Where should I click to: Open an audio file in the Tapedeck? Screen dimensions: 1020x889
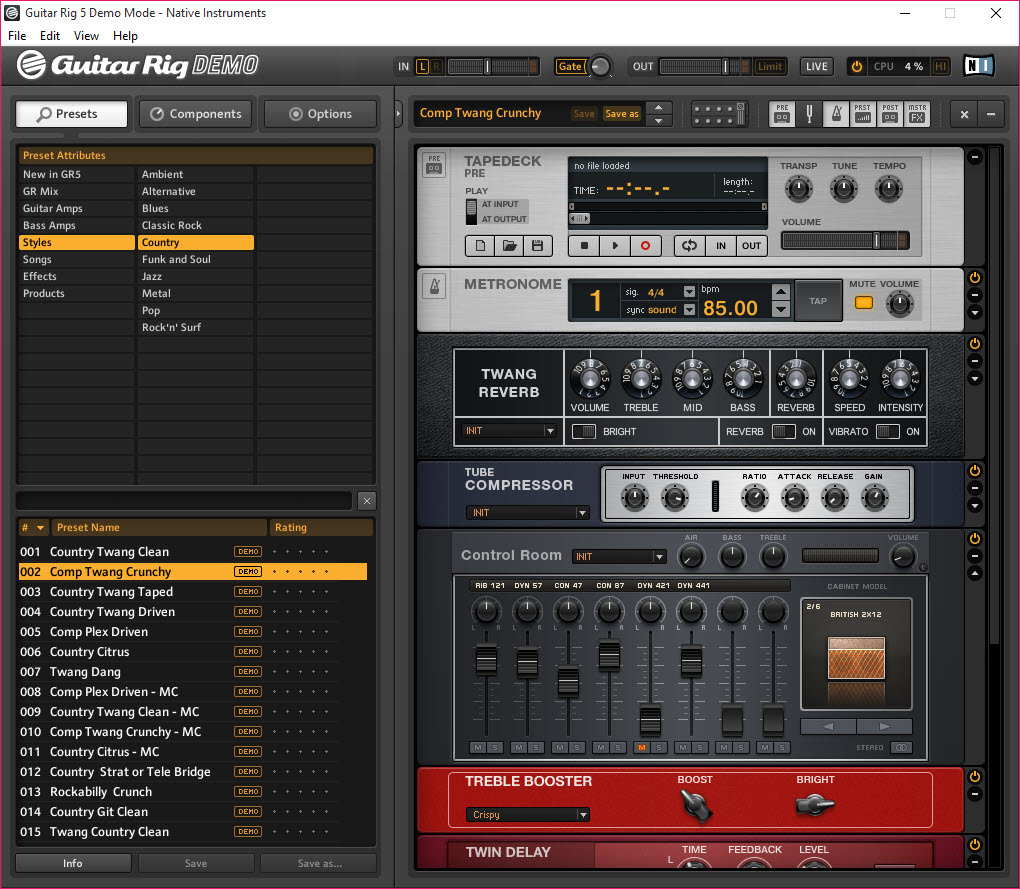[509, 246]
